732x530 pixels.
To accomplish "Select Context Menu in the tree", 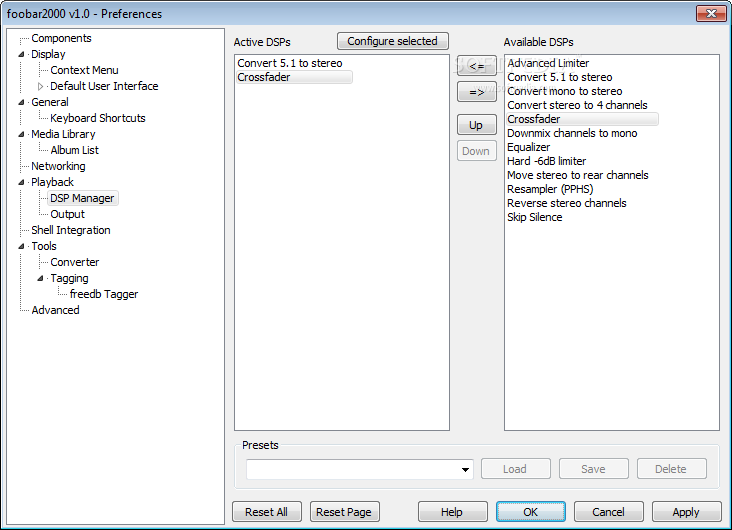I will tap(84, 70).
